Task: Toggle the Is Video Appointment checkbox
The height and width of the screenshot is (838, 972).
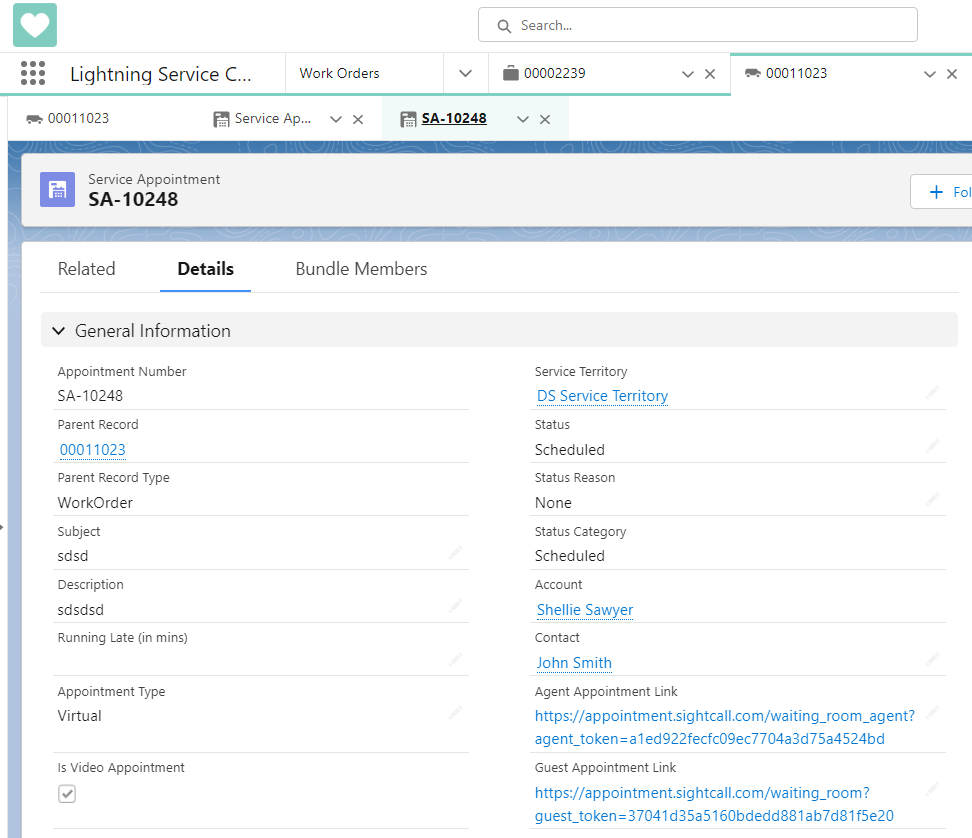Action: [x=67, y=793]
